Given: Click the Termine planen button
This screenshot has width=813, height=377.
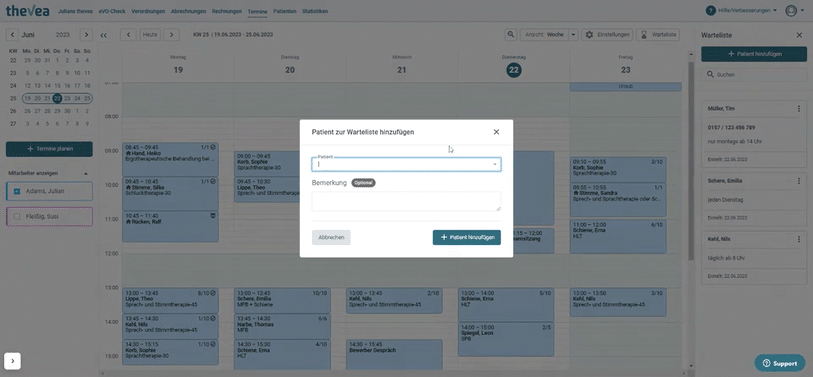Looking at the screenshot, I should pos(49,149).
